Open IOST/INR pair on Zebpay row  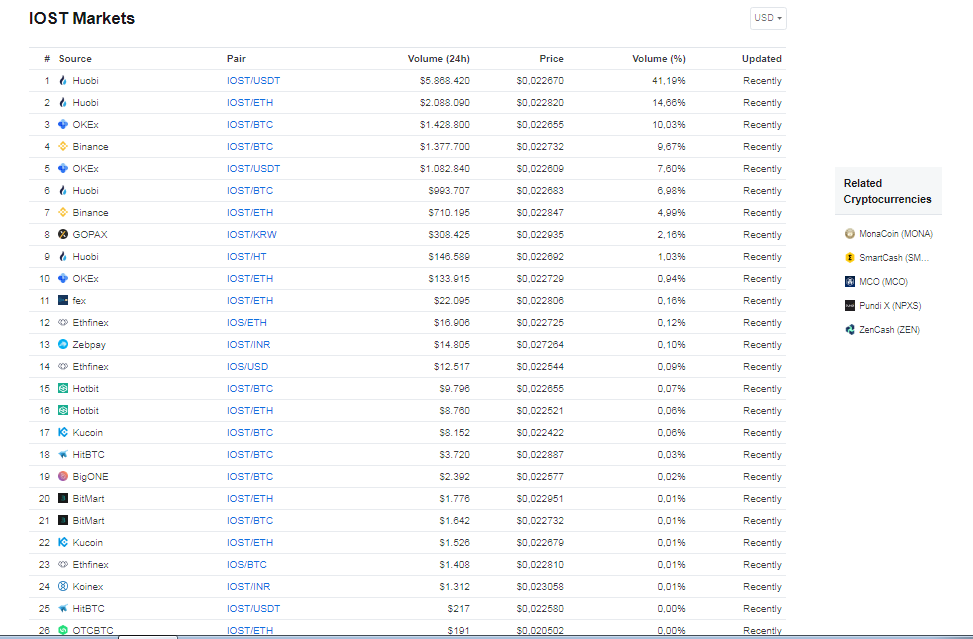[x=248, y=344]
